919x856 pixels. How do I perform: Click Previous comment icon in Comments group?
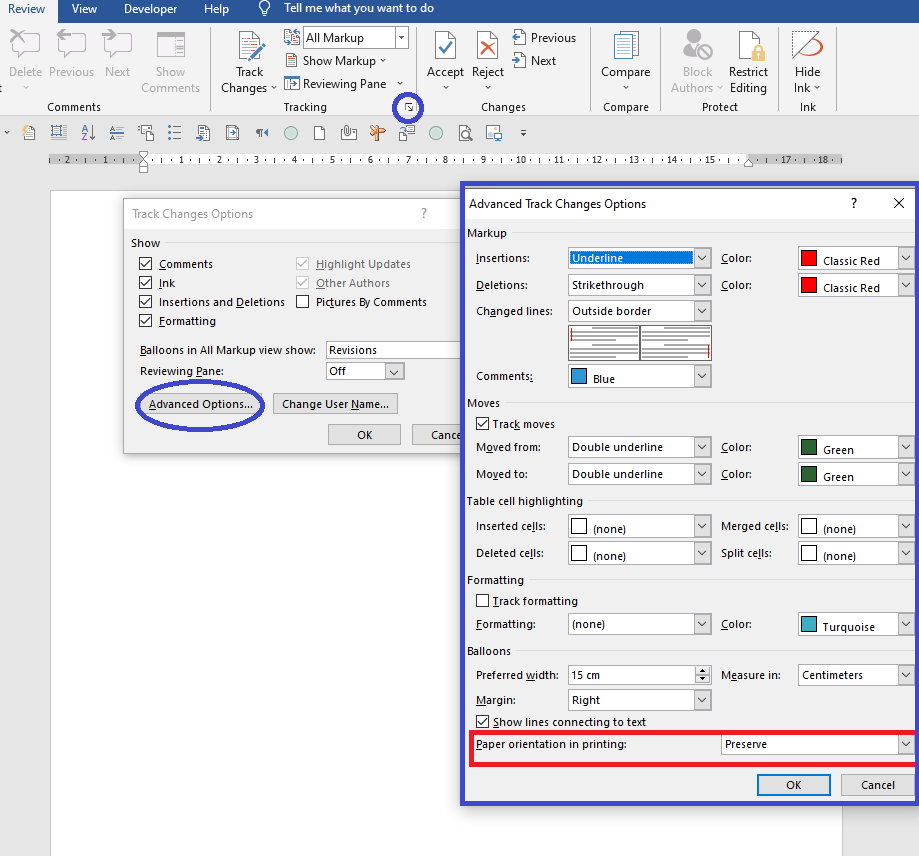pos(71,44)
